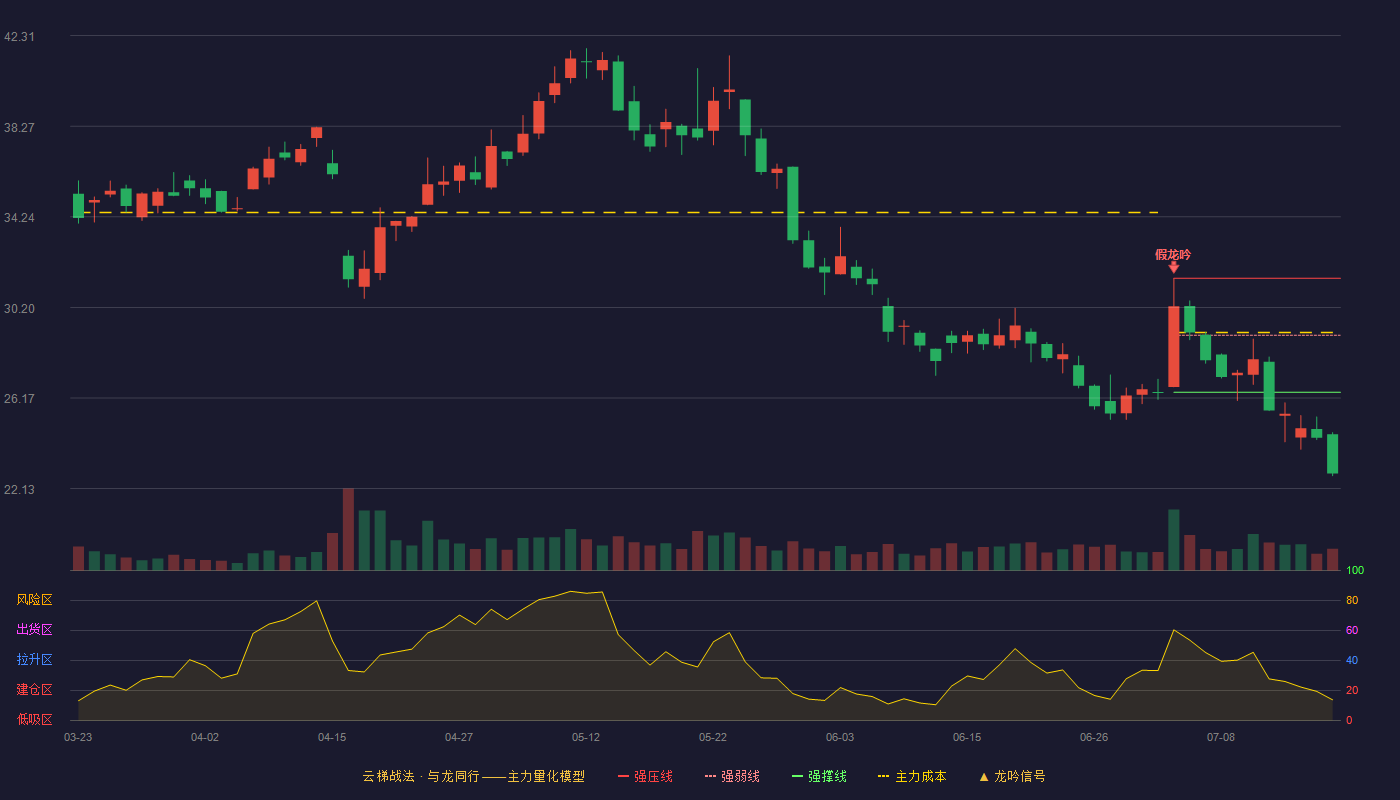Click the 06-03 date label
1400x800 pixels.
(840, 737)
